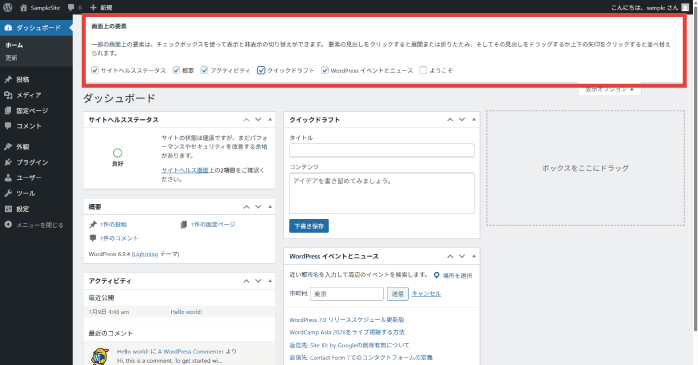Click the コメント bubble icon in sidebar
698x365 pixels.
pyautogui.click(x=8, y=126)
